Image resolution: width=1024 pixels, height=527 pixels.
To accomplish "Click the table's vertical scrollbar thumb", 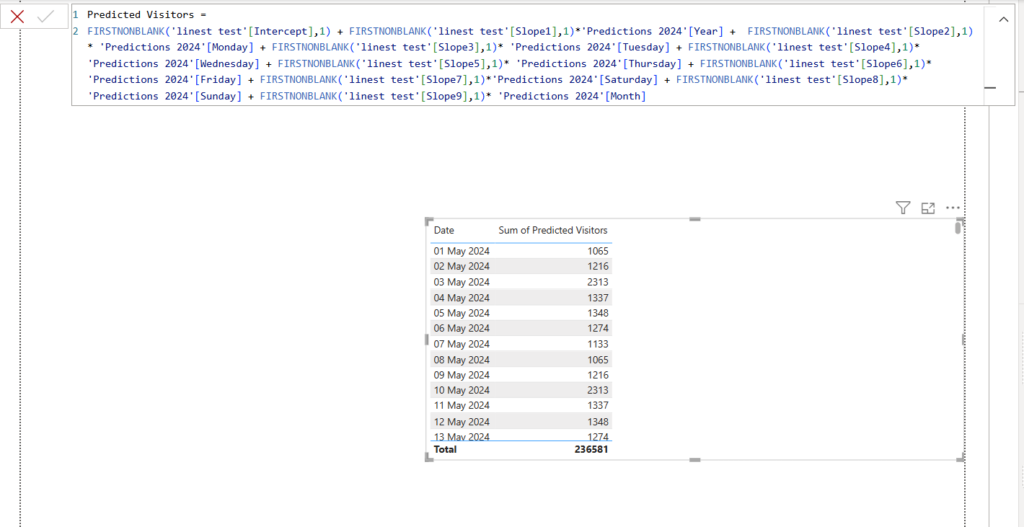I will (x=957, y=229).
